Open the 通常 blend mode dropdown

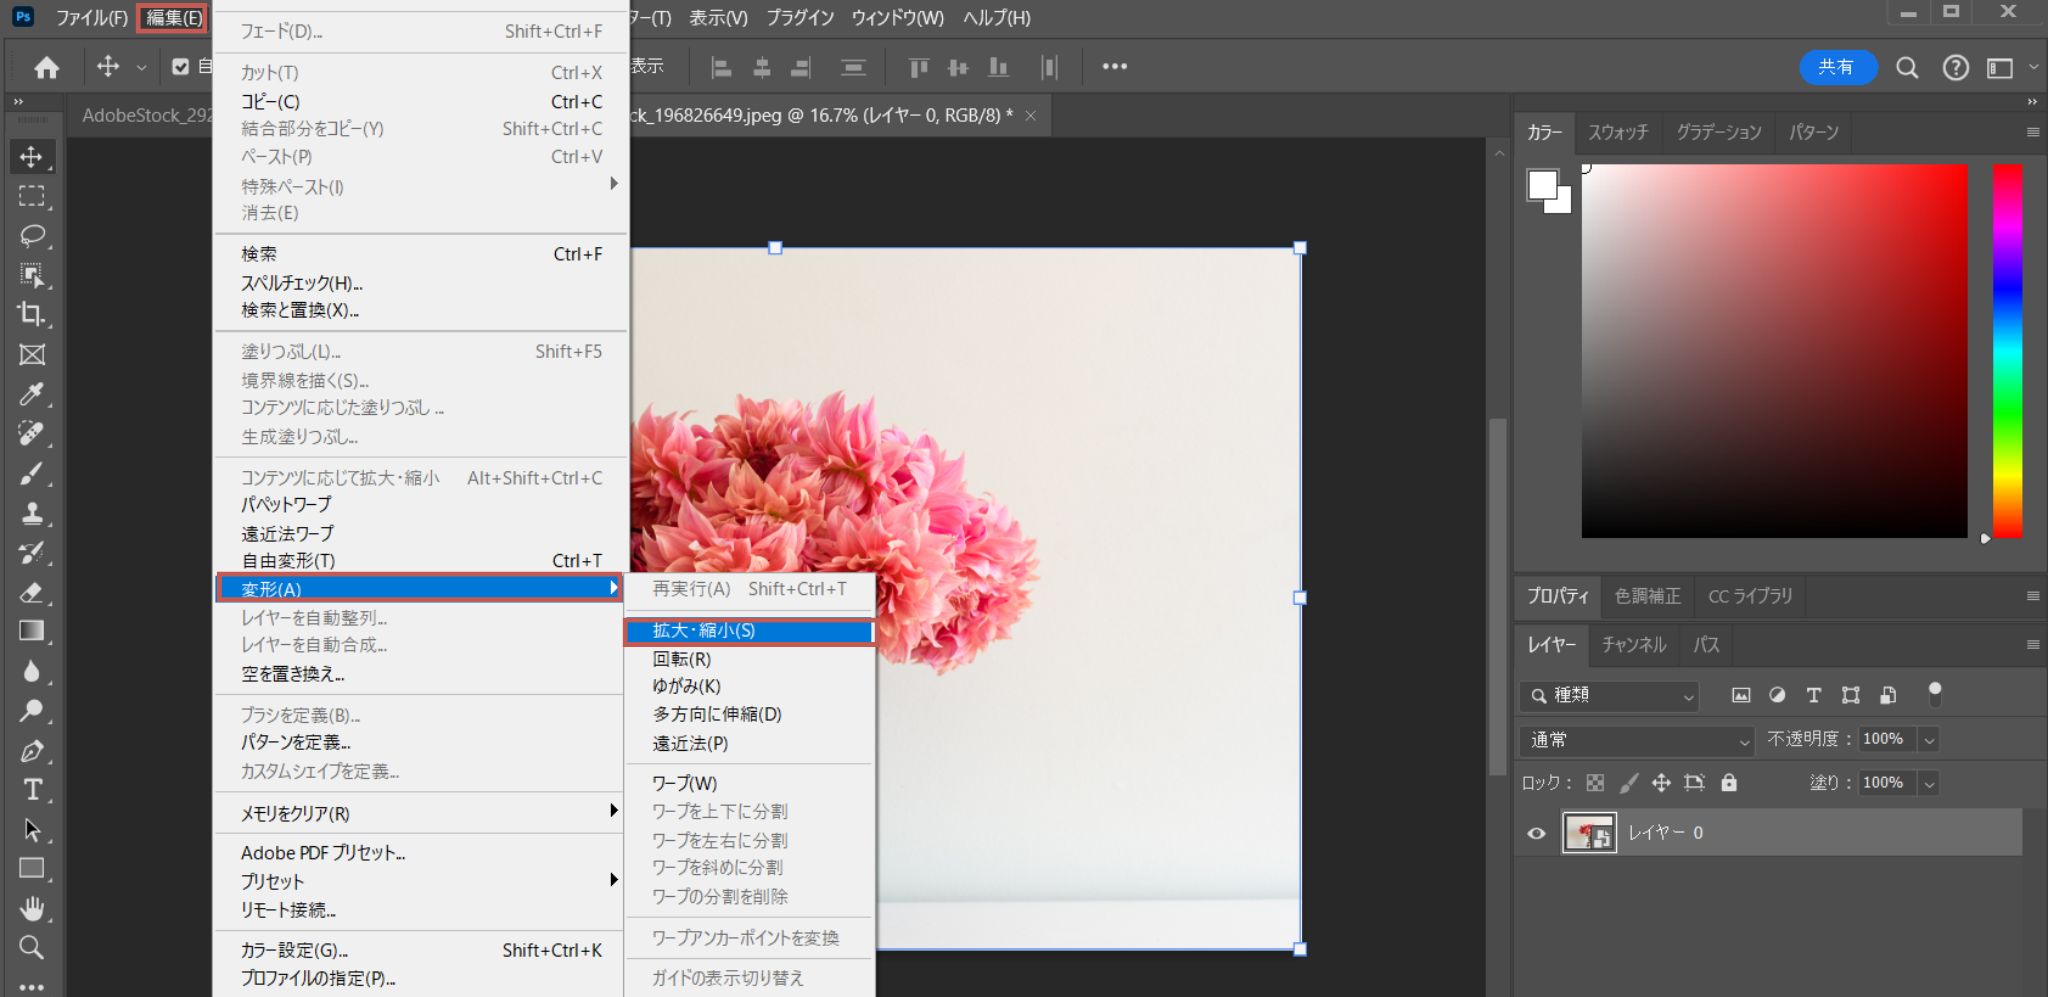click(x=1637, y=740)
